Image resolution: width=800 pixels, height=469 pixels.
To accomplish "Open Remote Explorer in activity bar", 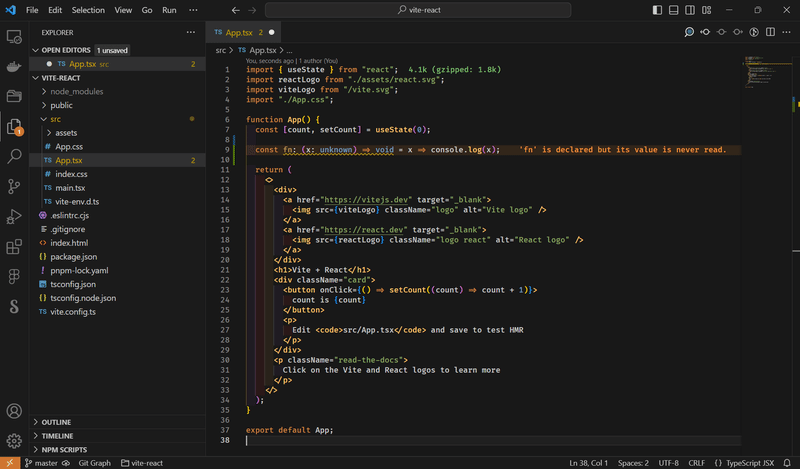I will pos(14,37).
